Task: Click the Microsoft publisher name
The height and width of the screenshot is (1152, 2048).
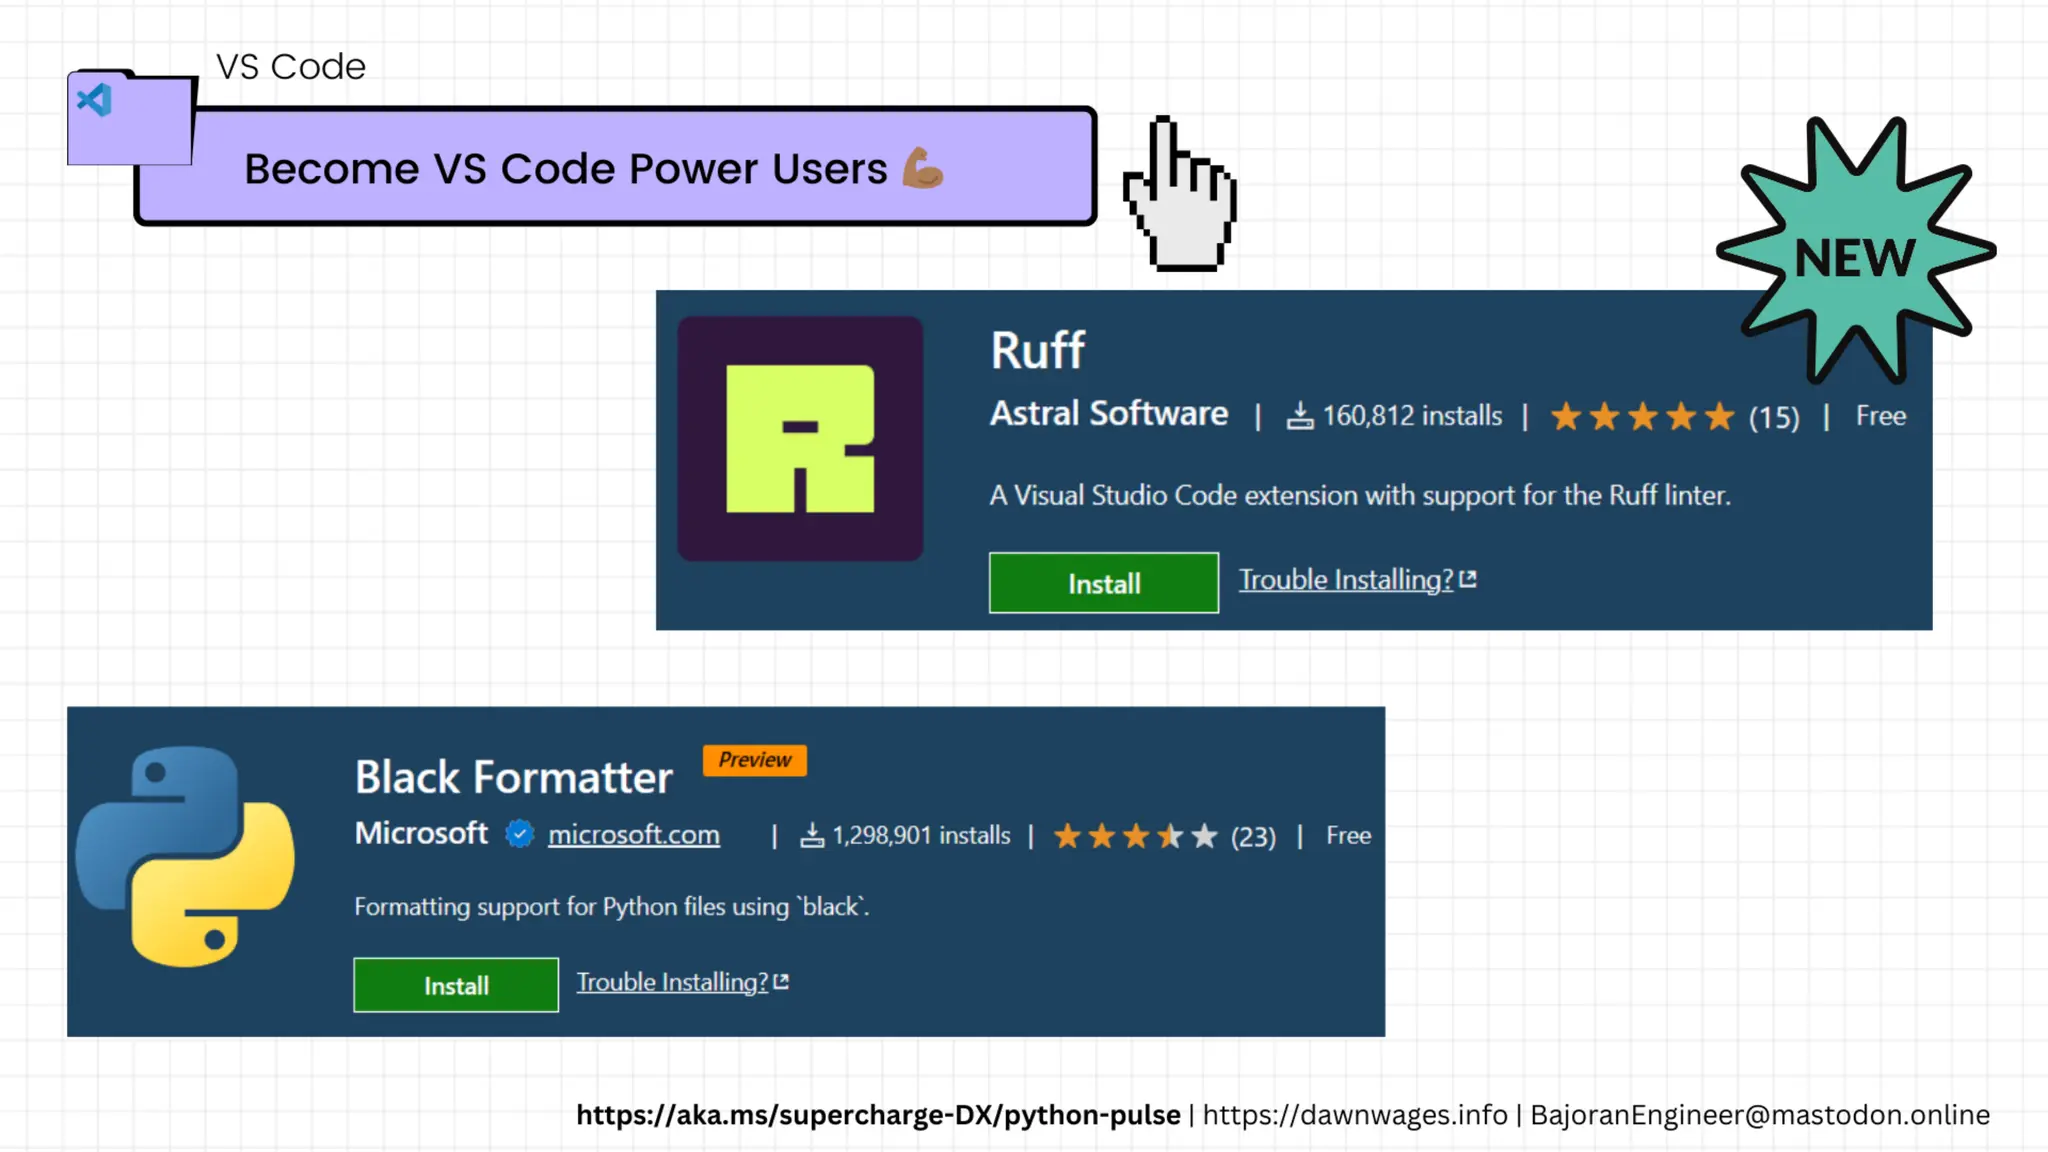Action: (421, 833)
